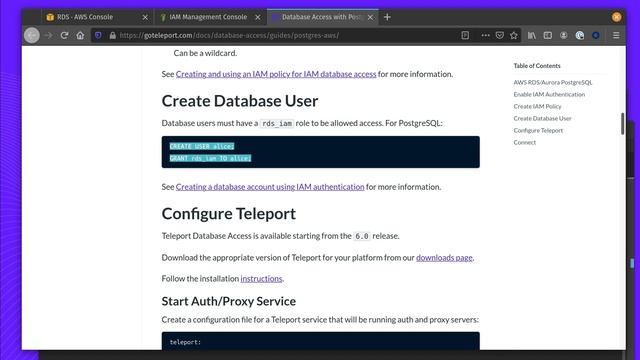Bookmark this page with star
Image resolution: width=640 pixels, height=360 pixels.
pyautogui.click(x=513, y=35)
